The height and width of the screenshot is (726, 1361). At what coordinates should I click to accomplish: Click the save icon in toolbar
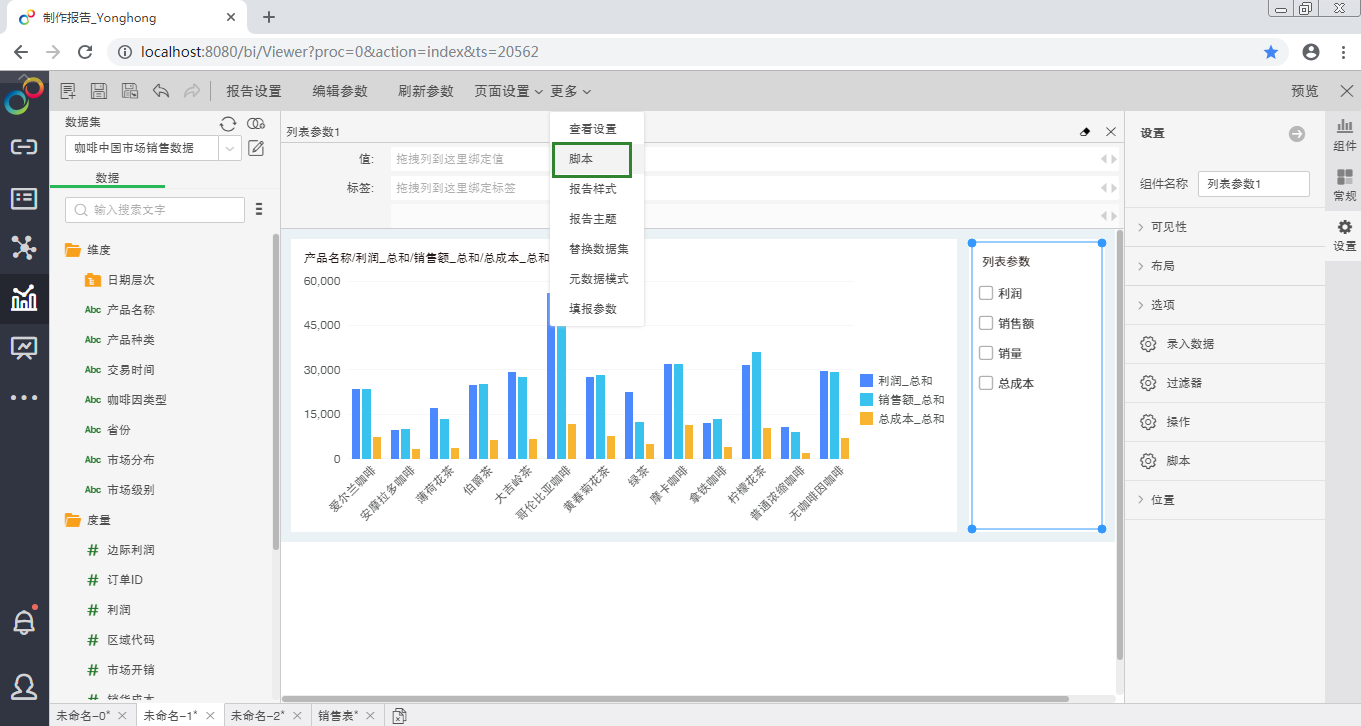point(99,91)
